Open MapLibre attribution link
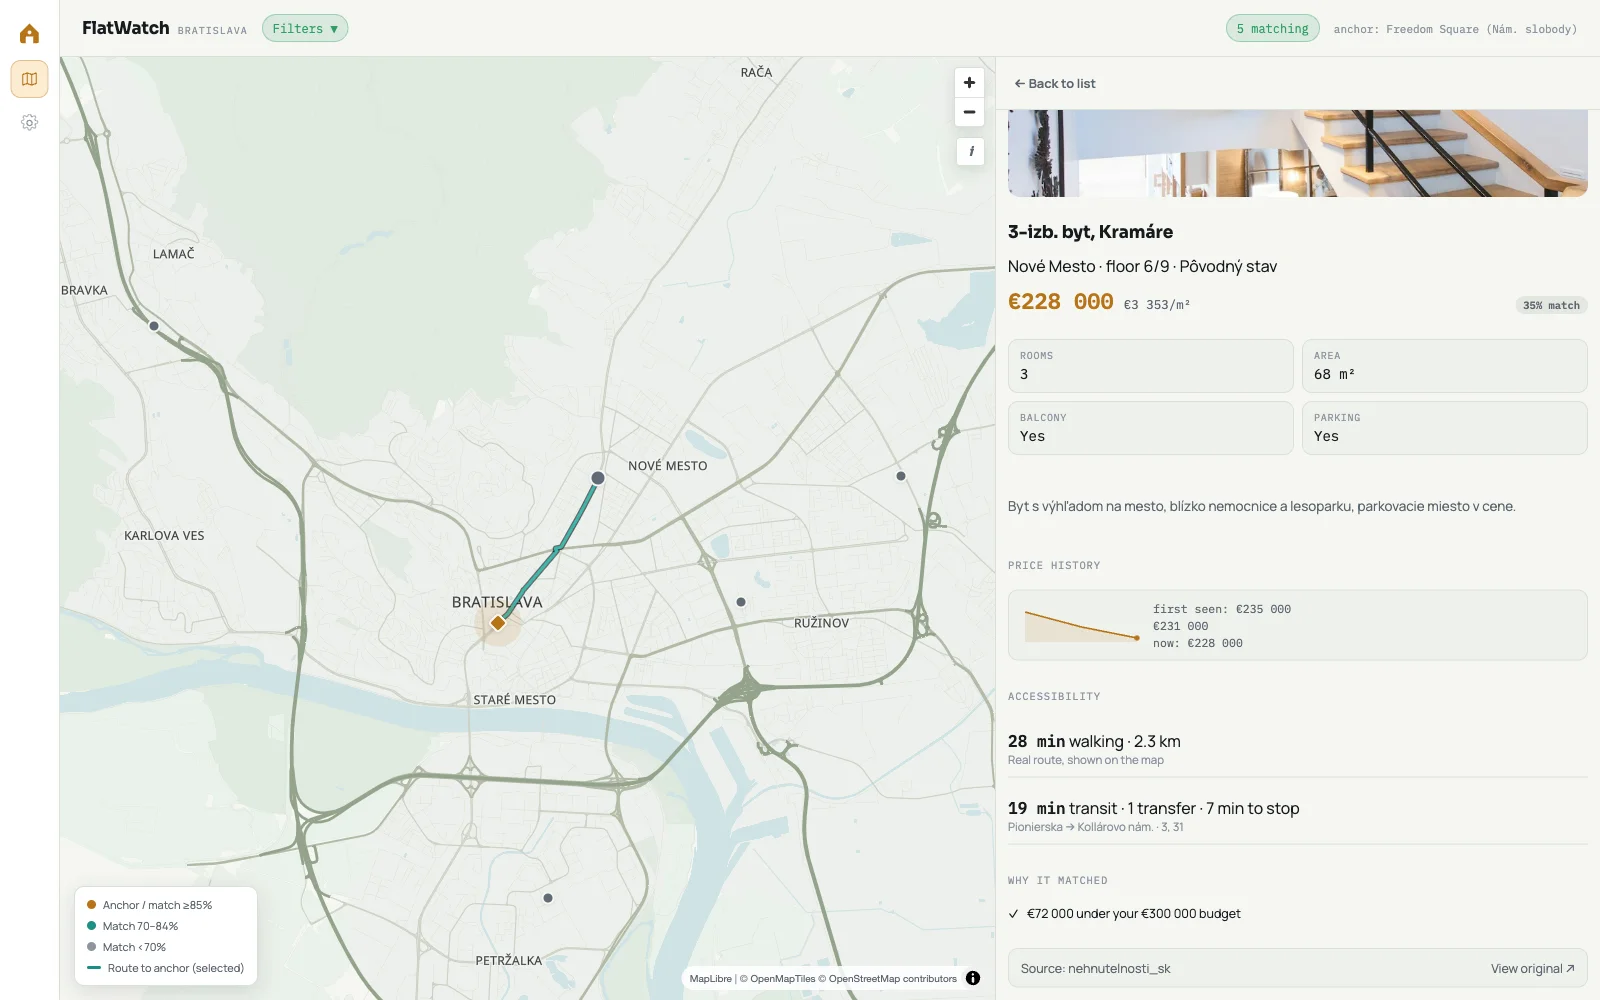This screenshot has width=1600, height=1000. pos(710,979)
